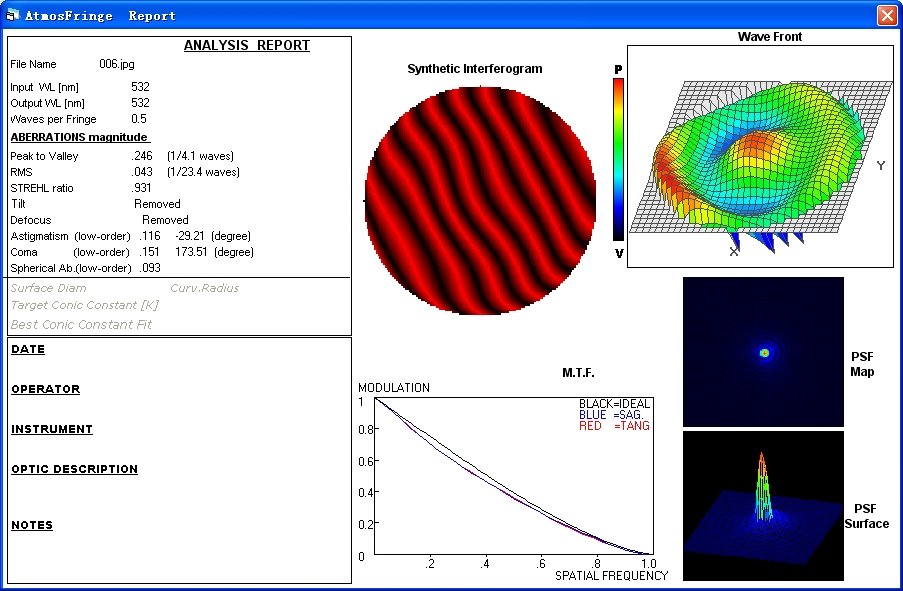
Task: Open the Report menu
Action: pyautogui.click(x=153, y=15)
